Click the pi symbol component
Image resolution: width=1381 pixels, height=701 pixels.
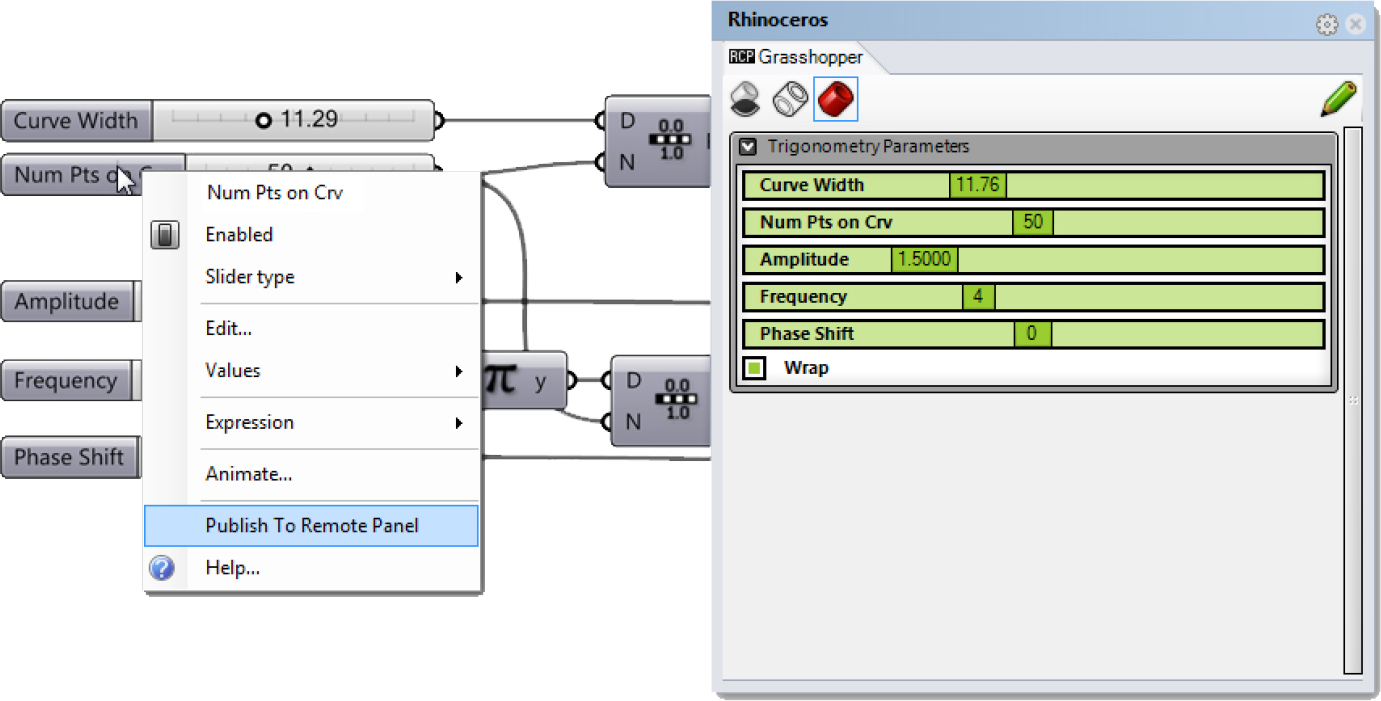(501, 380)
